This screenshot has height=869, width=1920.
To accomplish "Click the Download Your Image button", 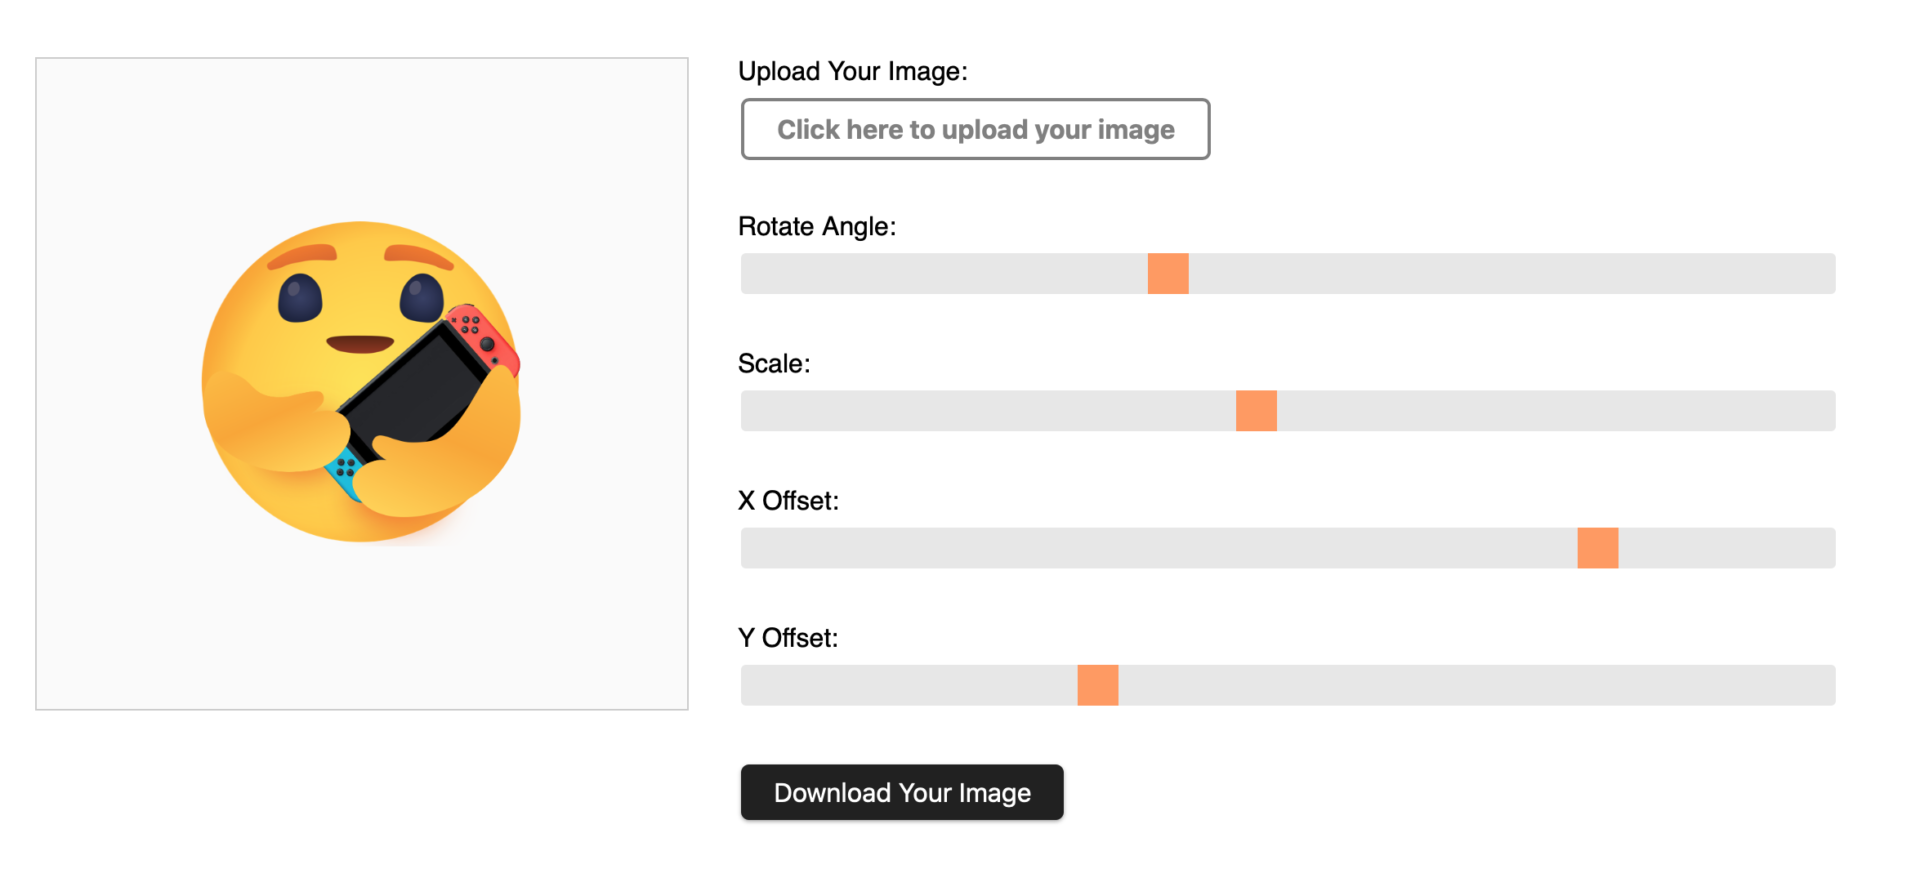I will [902, 792].
